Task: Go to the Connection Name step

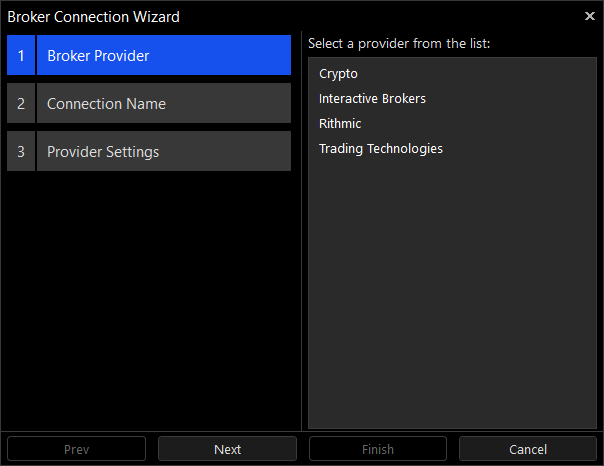Action: click(164, 103)
